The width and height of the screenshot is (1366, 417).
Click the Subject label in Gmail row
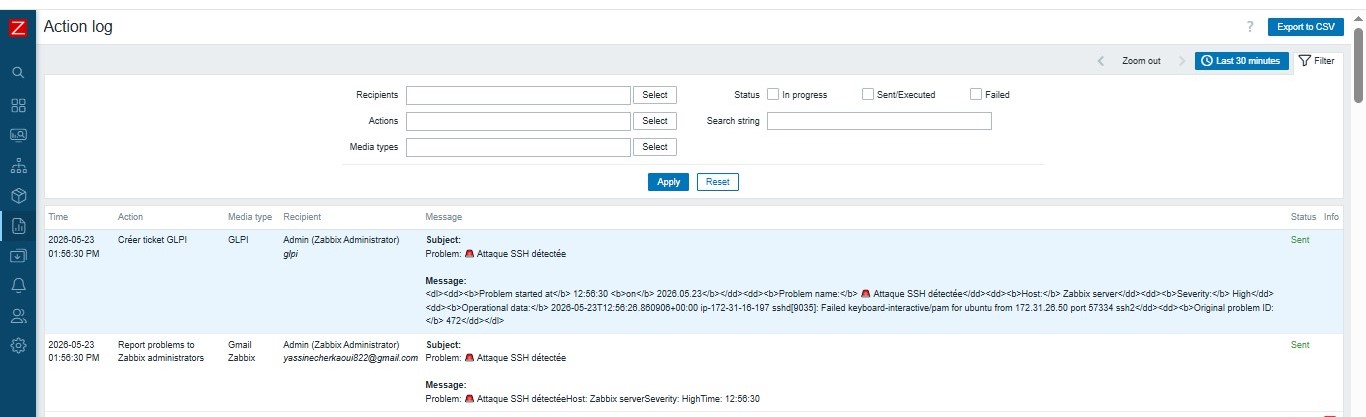click(443, 345)
